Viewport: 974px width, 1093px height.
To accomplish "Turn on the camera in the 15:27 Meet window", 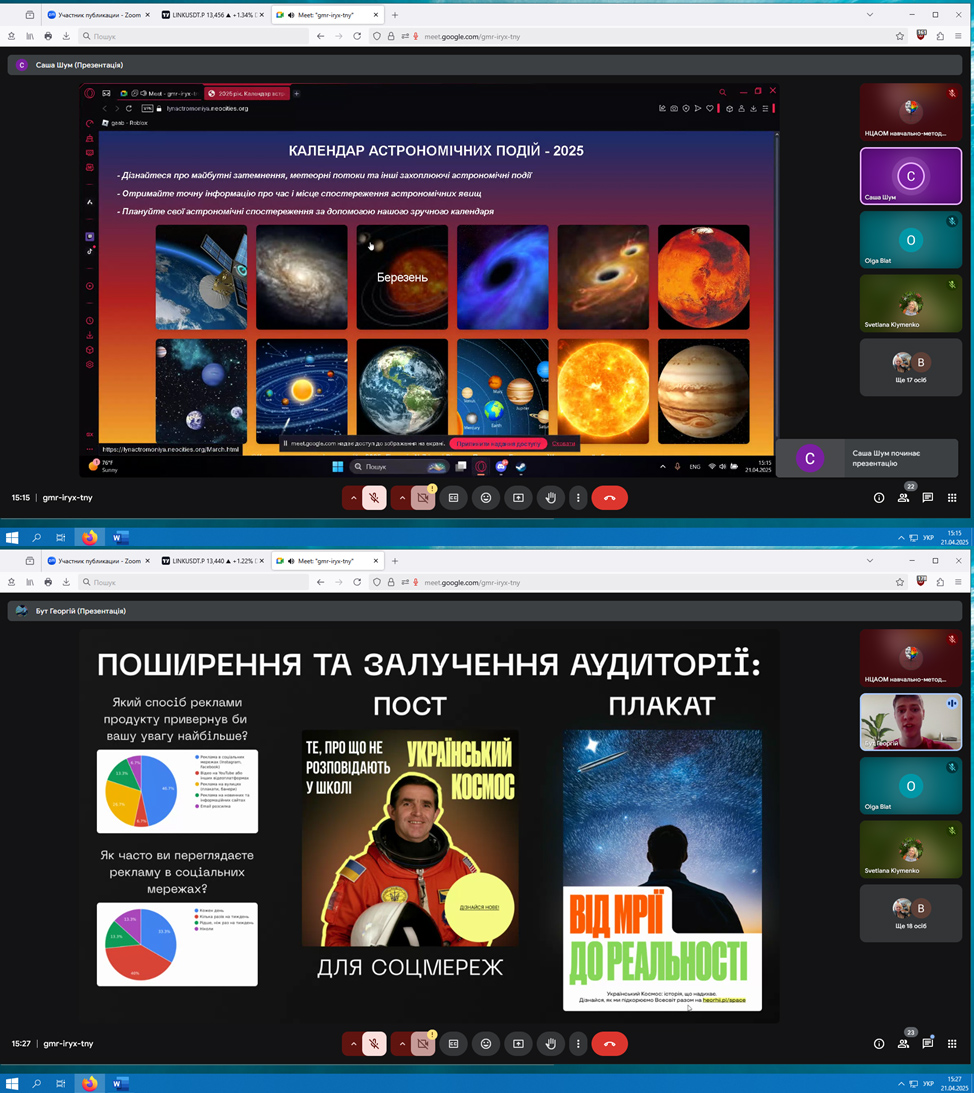I will coord(423,1044).
